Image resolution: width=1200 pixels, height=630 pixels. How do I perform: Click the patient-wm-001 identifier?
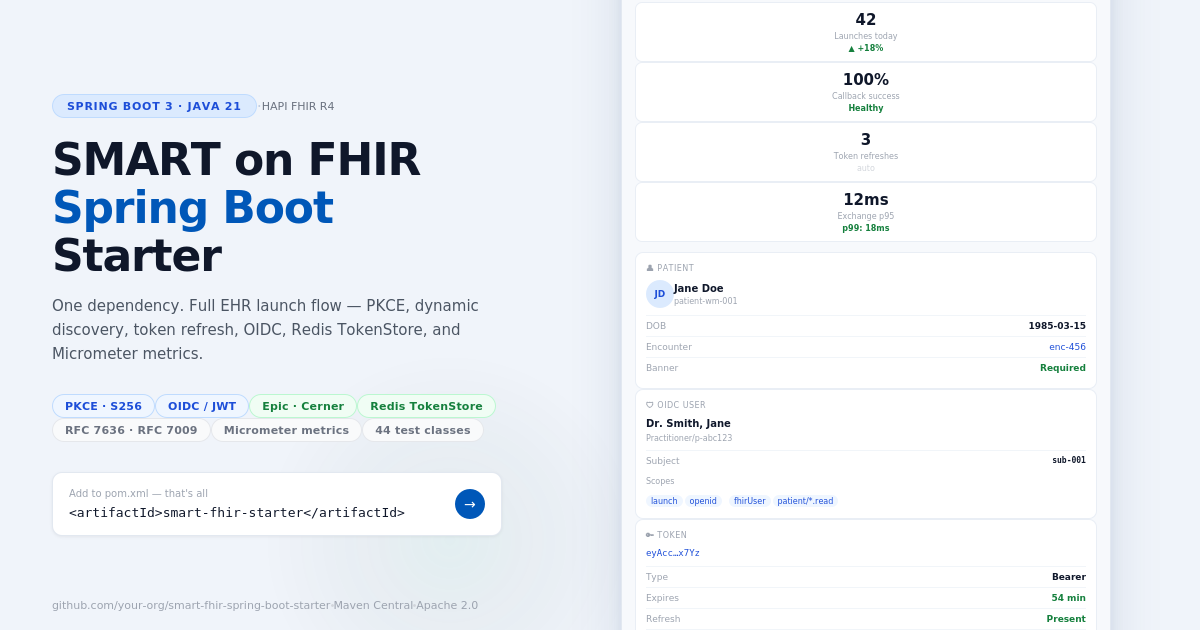pos(706,301)
